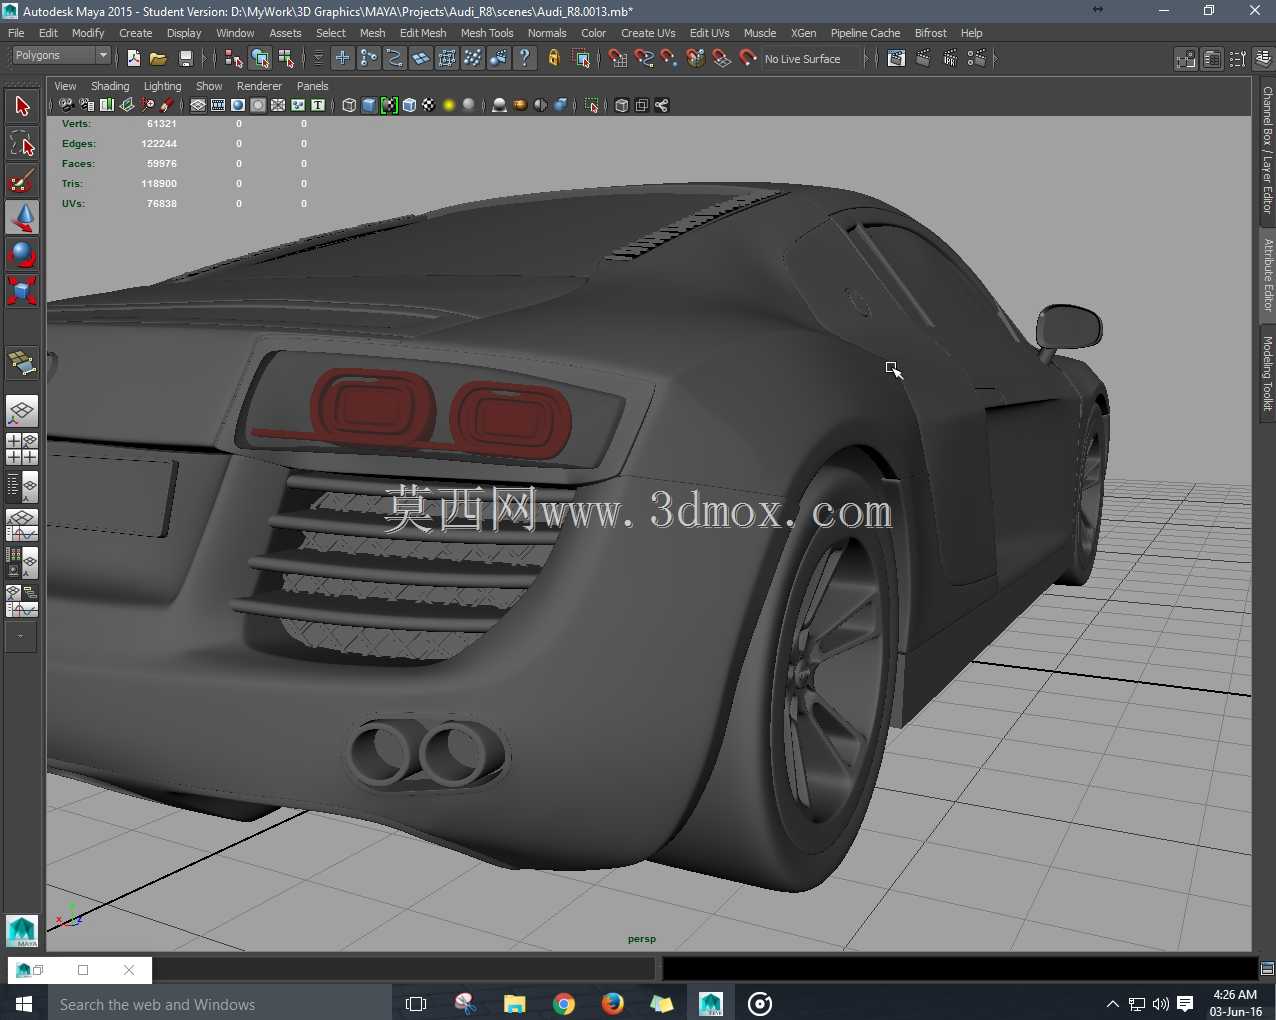Open the Bifrost menu
The width and height of the screenshot is (1276, 1020).
point(930,33)
